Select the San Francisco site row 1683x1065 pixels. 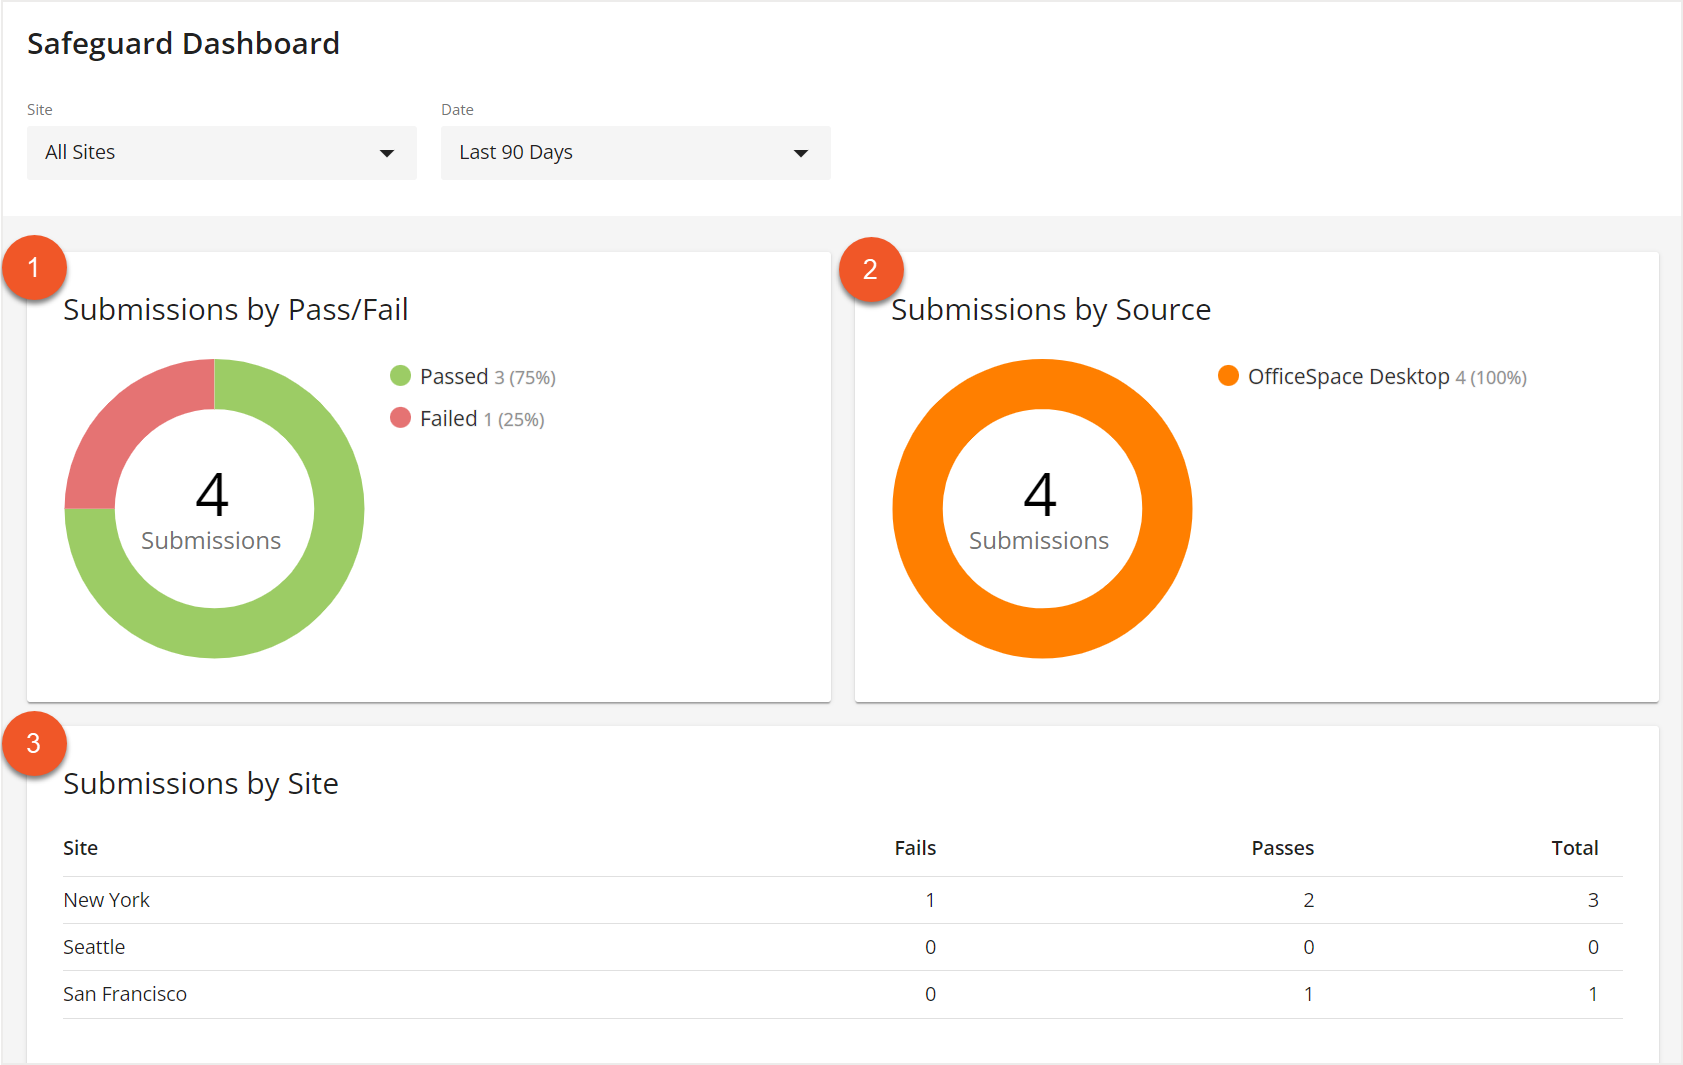843,994
